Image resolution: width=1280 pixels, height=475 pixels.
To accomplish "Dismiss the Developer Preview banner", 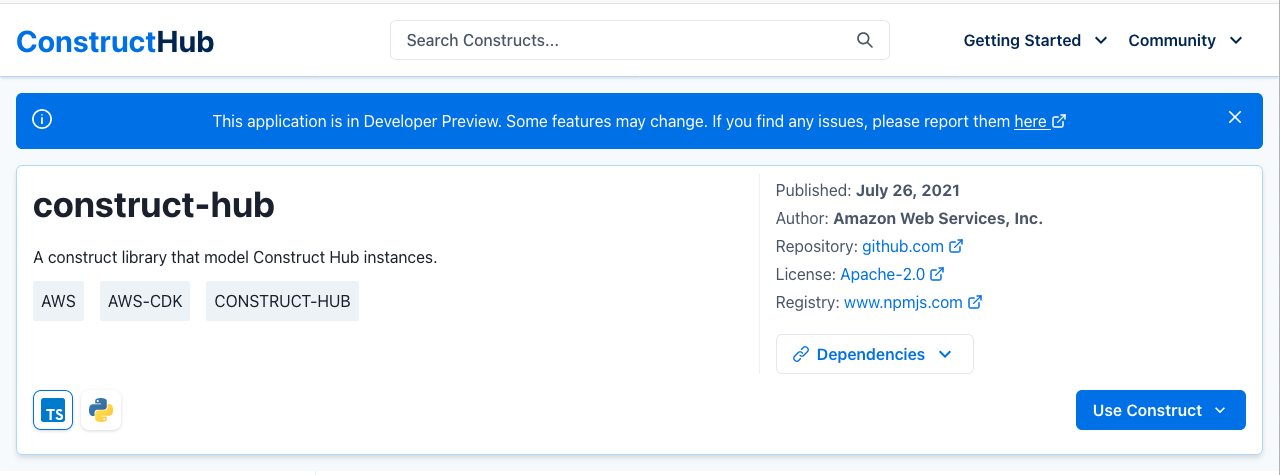I will pyautogui.click(x=1235, y=118).
